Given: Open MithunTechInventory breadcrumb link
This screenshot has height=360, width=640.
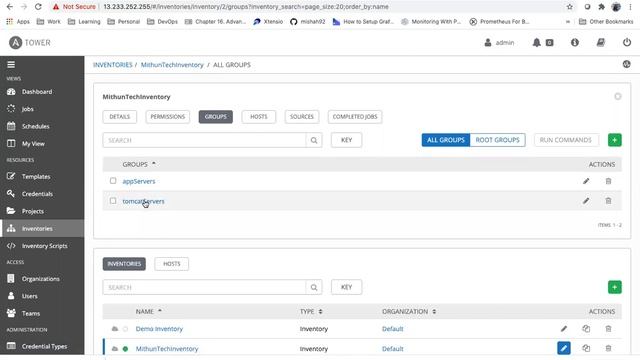Looking at the screenshot, I should pyautogui.click(x=172, y=65).
